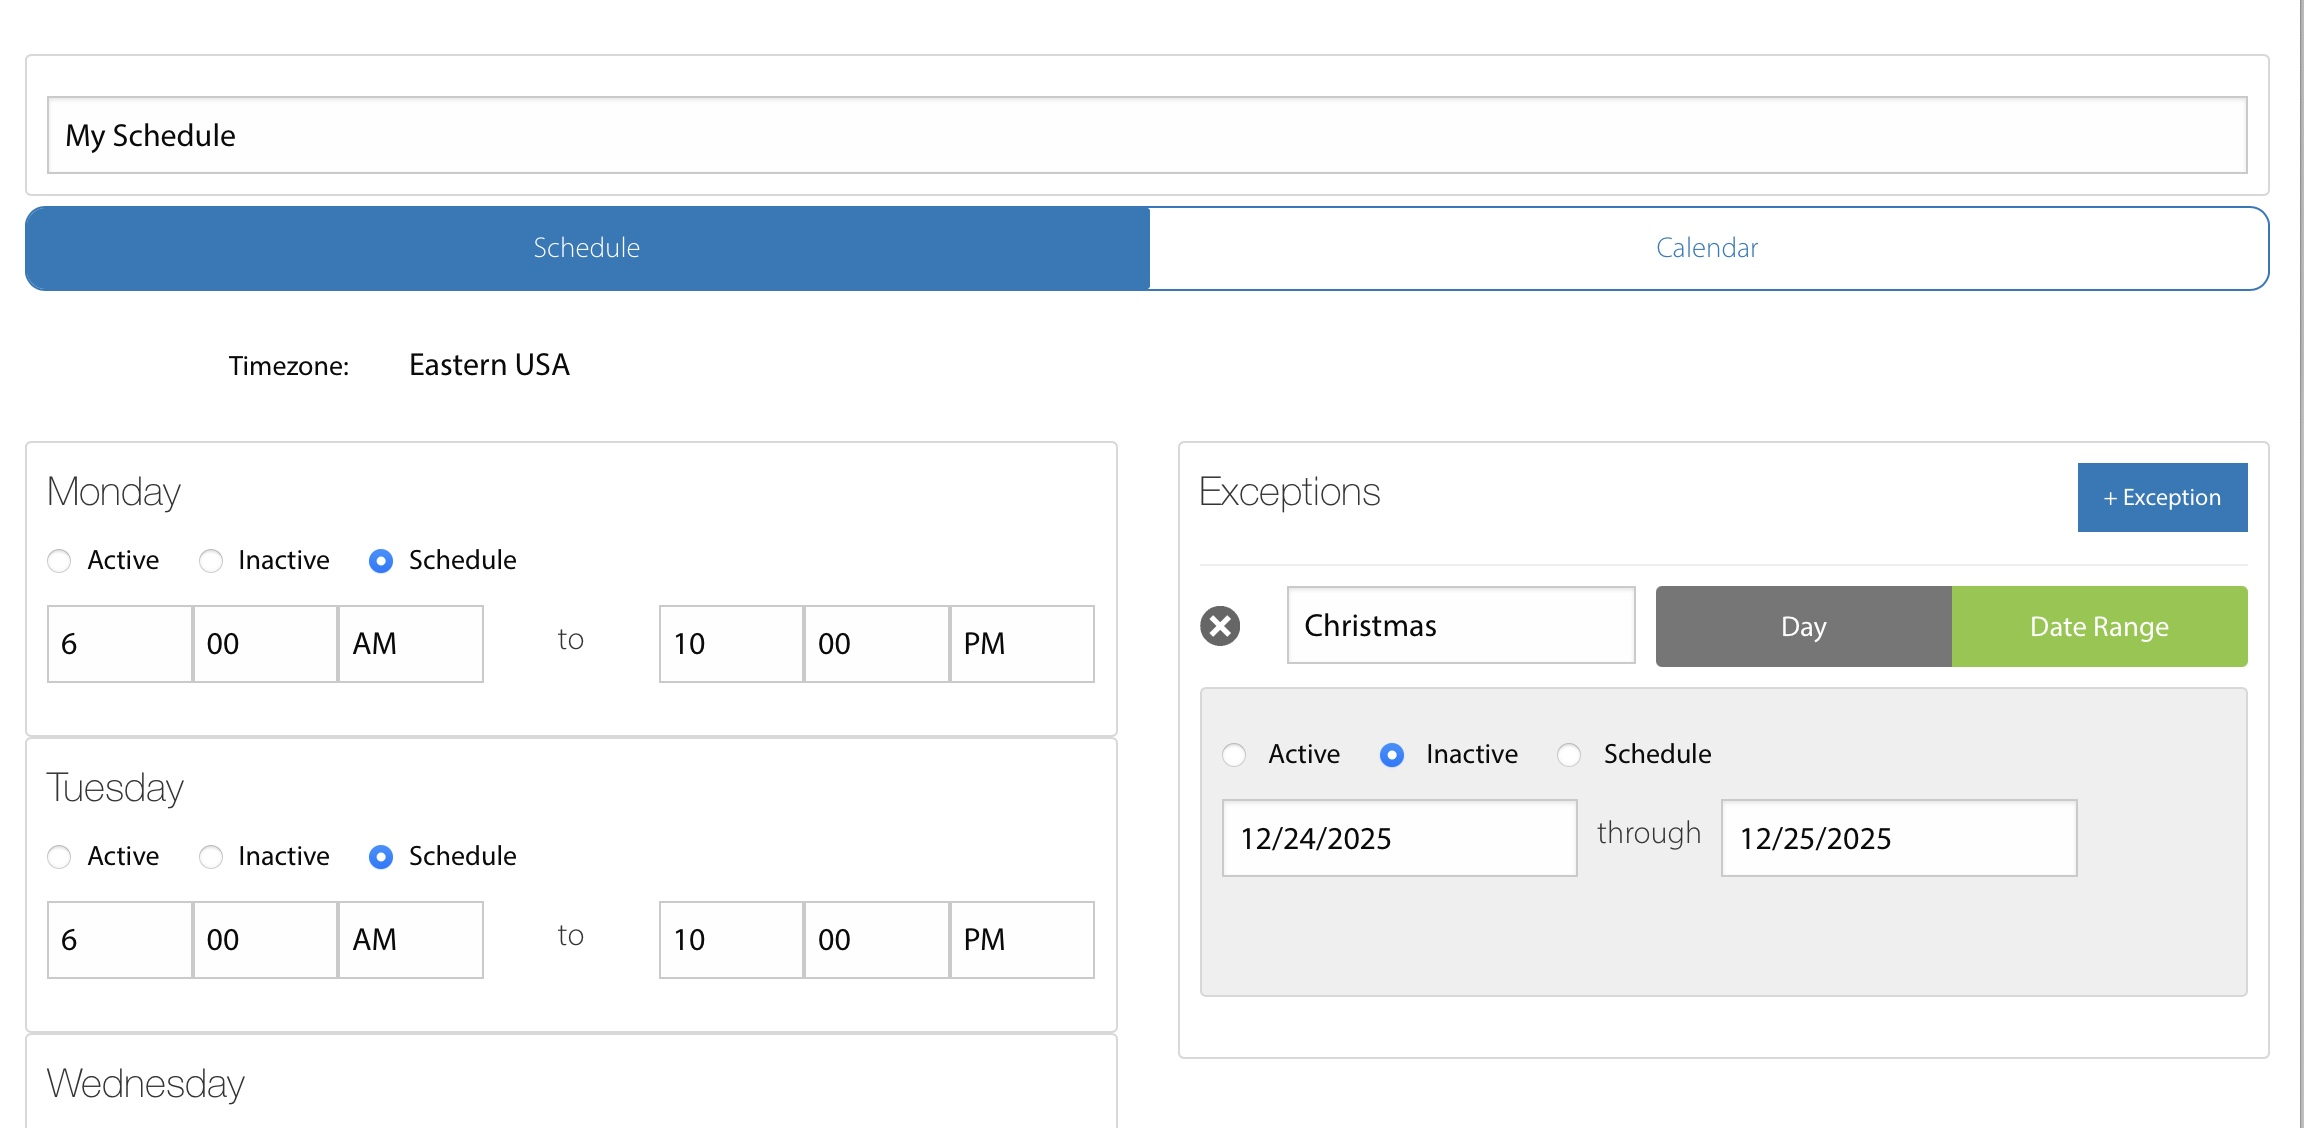Choose Schedule option for Christmas exception
The image size is (2304, 1128).
click(x=1569, y=755)
